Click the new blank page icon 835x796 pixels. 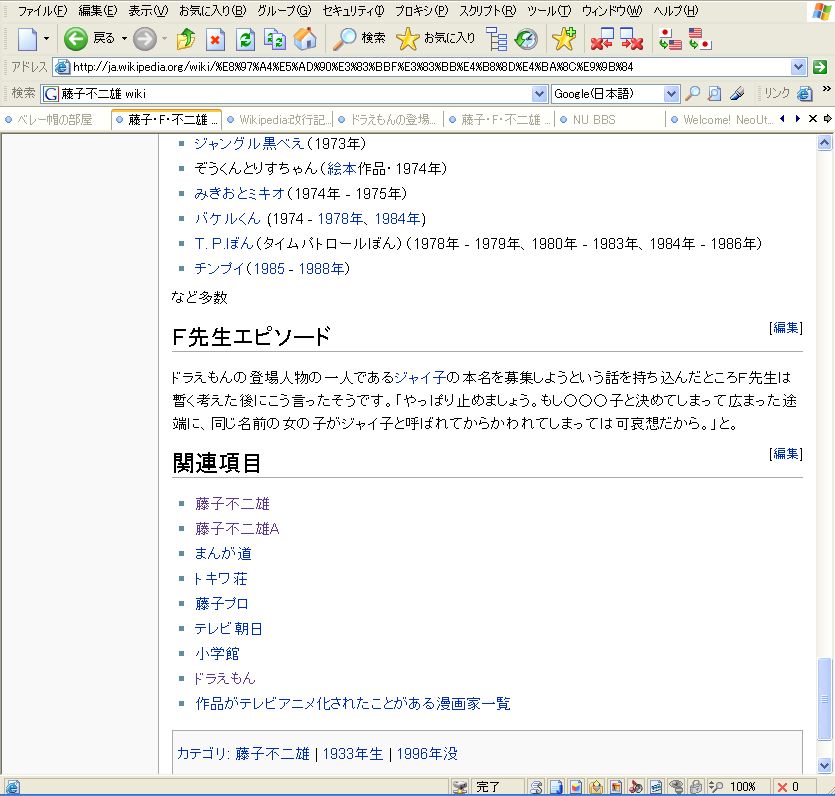tap(28, 39)
